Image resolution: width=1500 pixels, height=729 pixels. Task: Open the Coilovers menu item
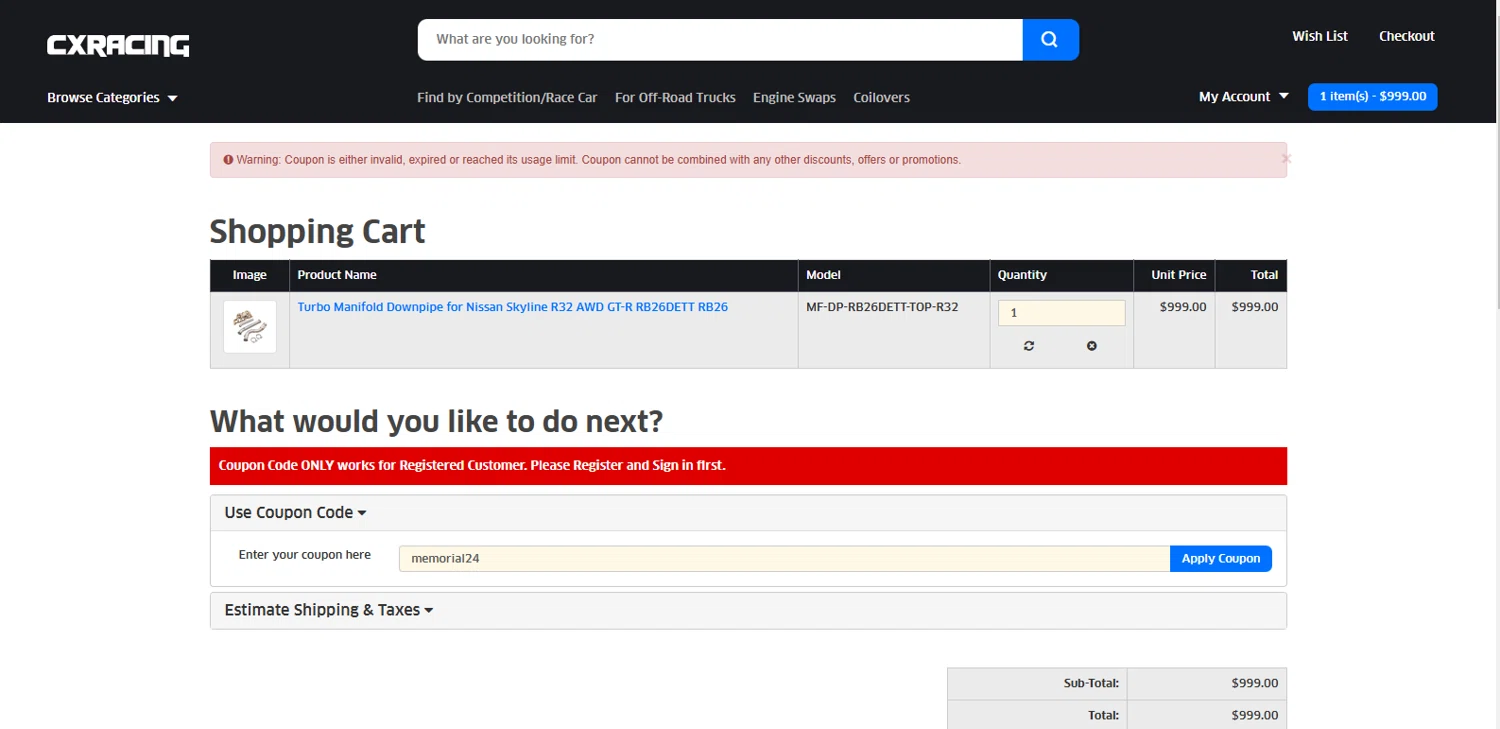click(881, 97)
